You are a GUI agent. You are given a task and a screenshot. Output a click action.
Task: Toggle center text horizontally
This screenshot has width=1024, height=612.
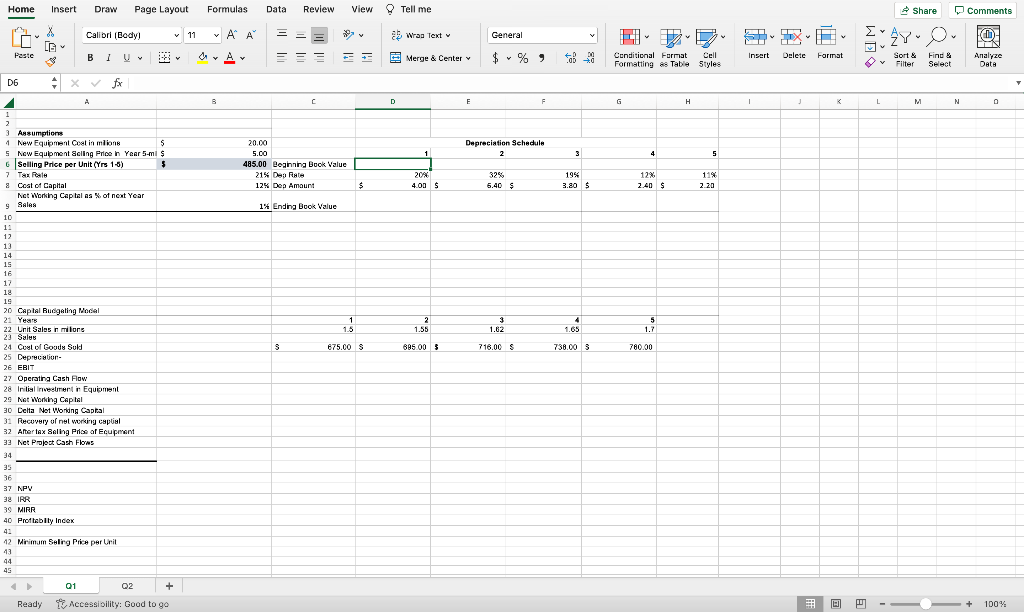click(300, 57)
